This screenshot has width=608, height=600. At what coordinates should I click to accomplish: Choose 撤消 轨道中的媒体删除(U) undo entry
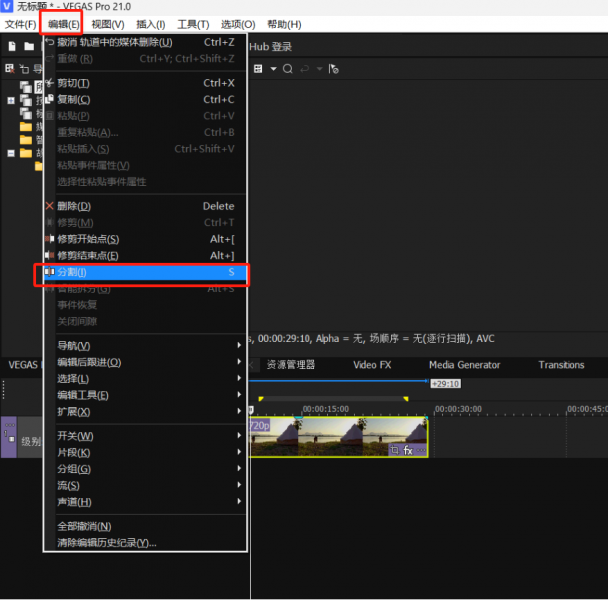[145, 42]
